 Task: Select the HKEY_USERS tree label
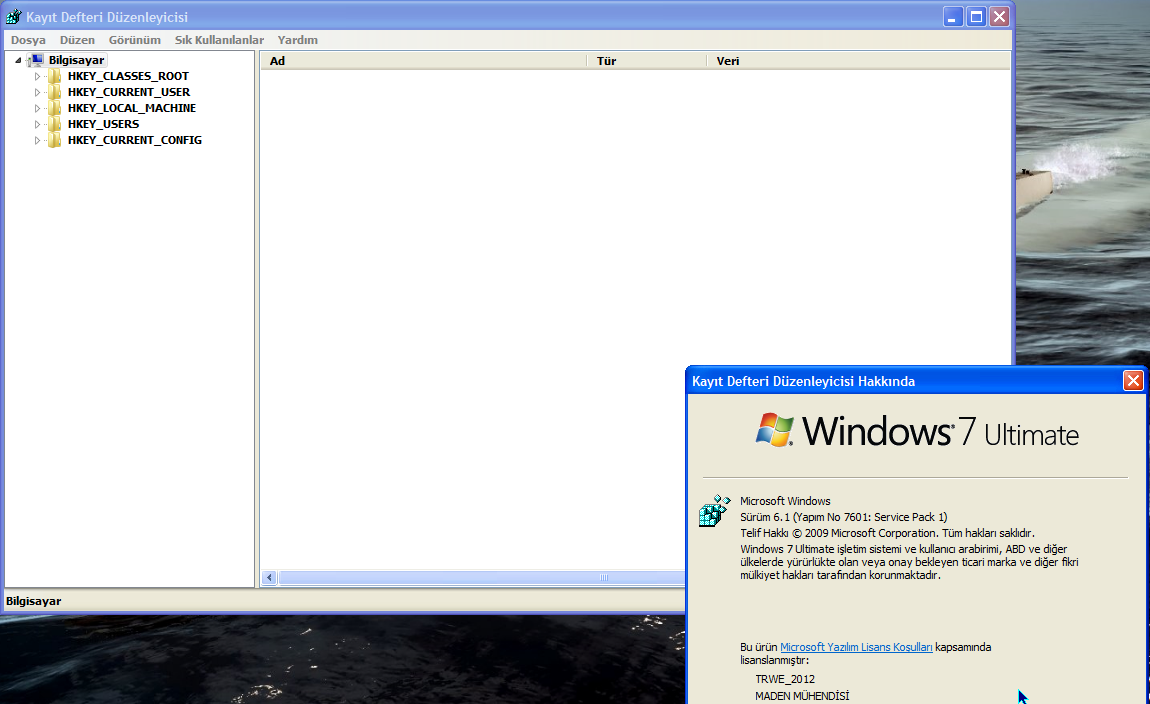click(103, 124)
